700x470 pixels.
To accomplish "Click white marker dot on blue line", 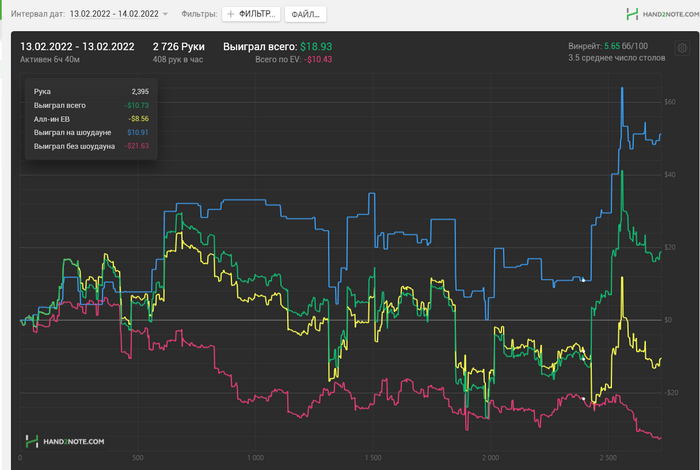I will (584, 280).
